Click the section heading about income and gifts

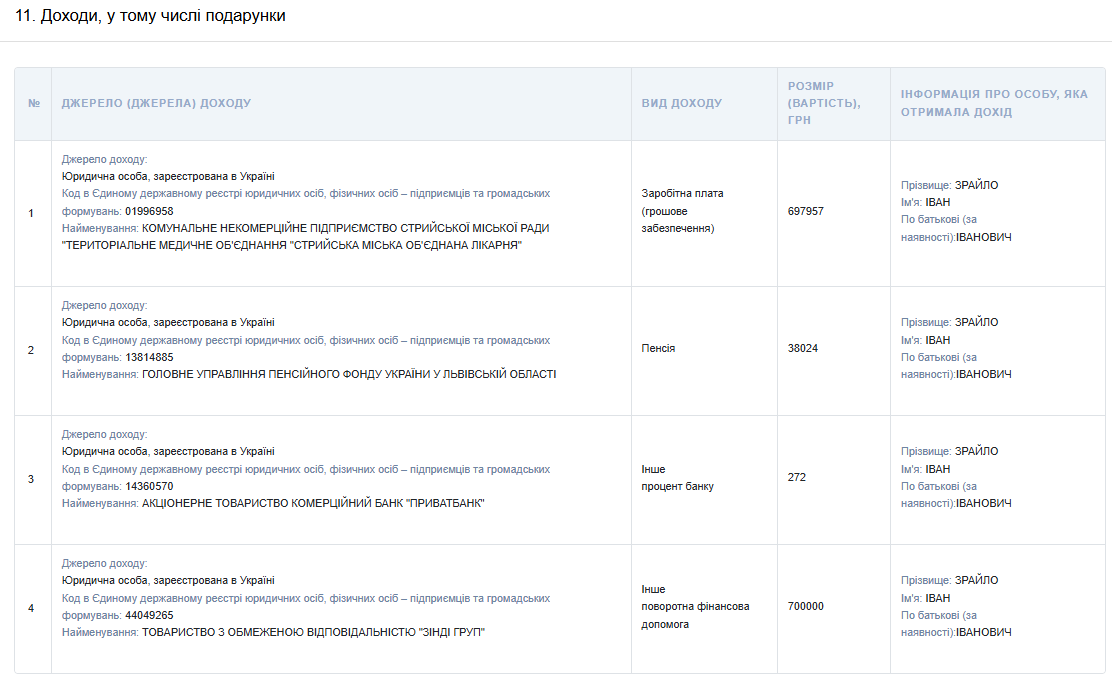pos(150,16)
